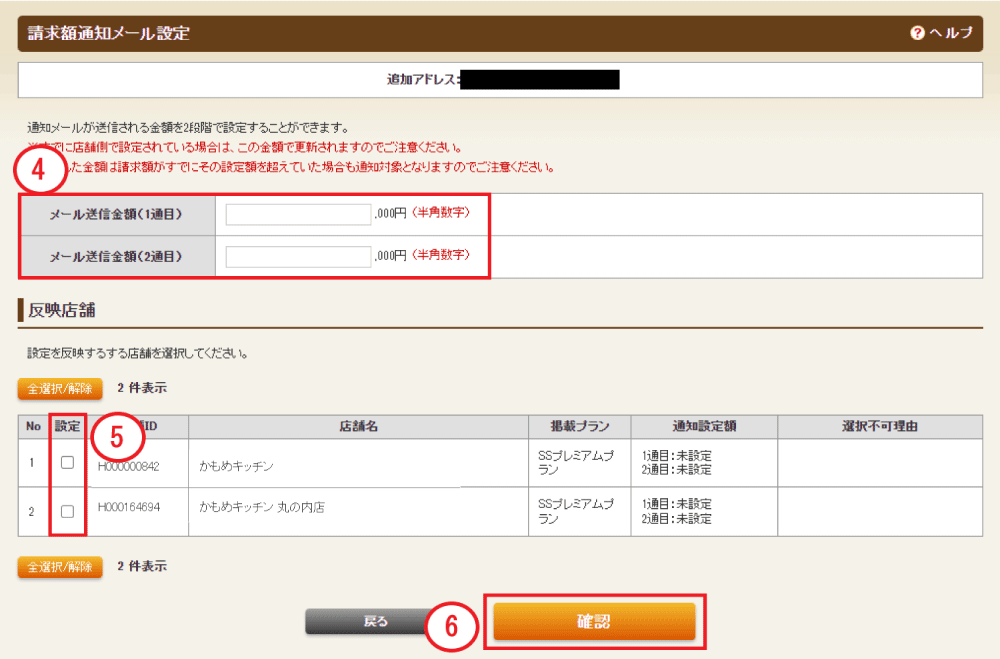This screenshot has width=1000, height=659.
Task: Click the 選択不可理由 column header
Action: (x=880, y=426)
